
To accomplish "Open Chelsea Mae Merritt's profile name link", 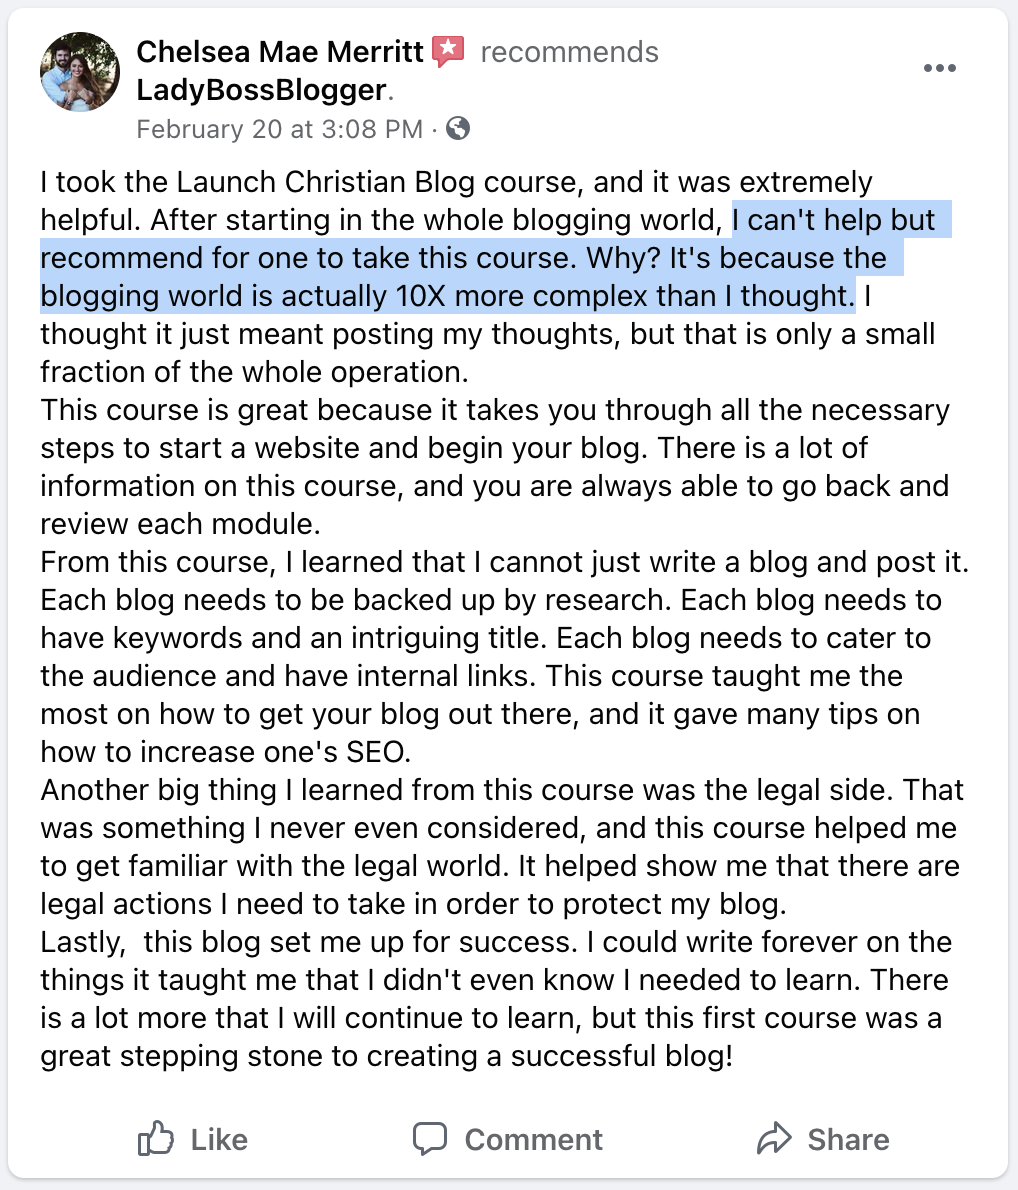I will (279, 52).
